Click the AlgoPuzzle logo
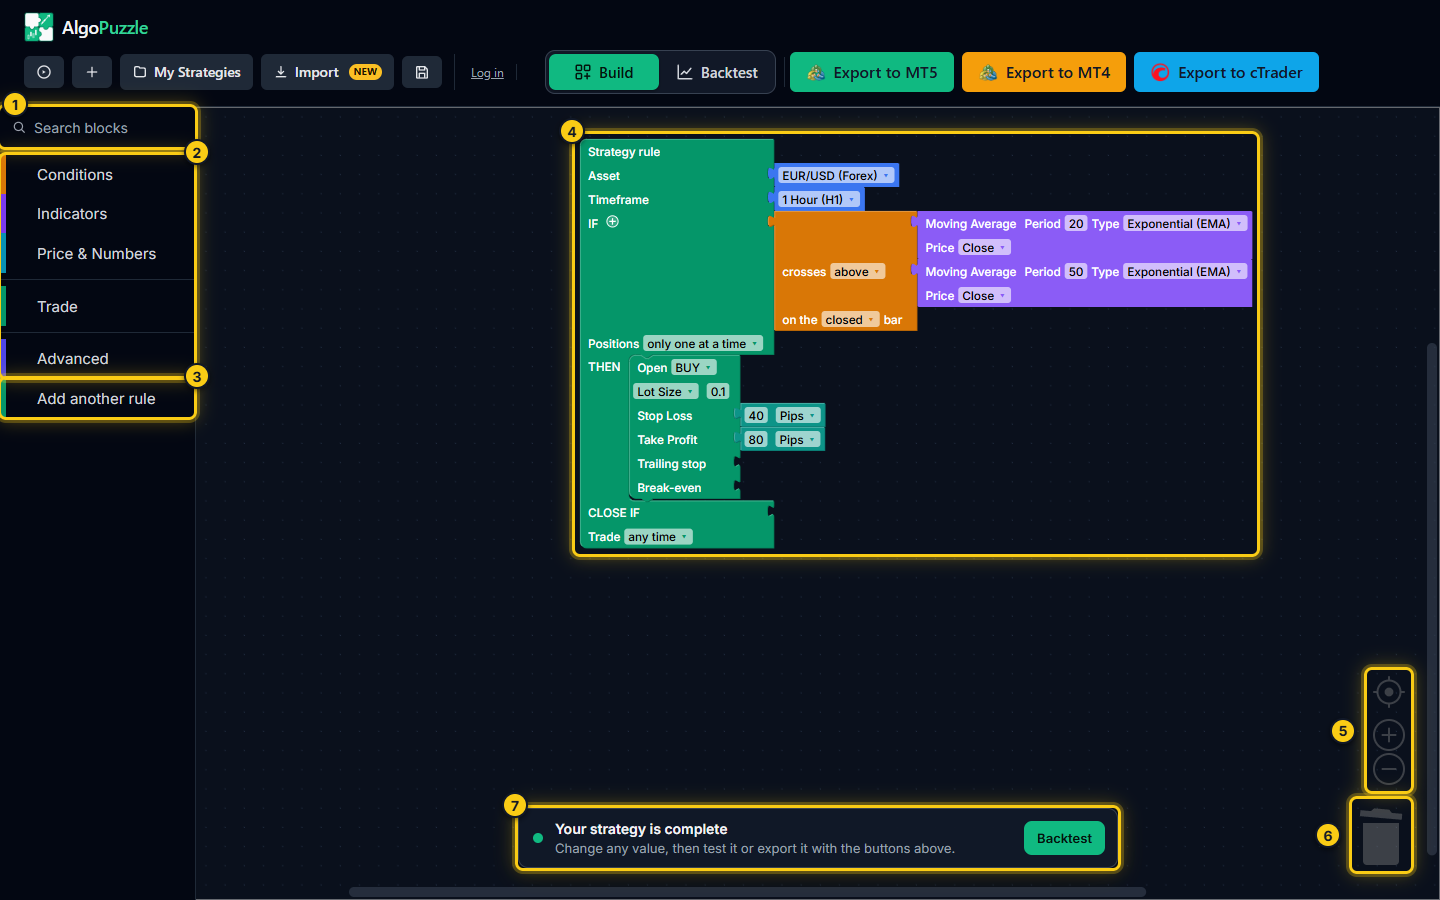The height and width of the screenshot is (900, 1440). coord(86,27)
